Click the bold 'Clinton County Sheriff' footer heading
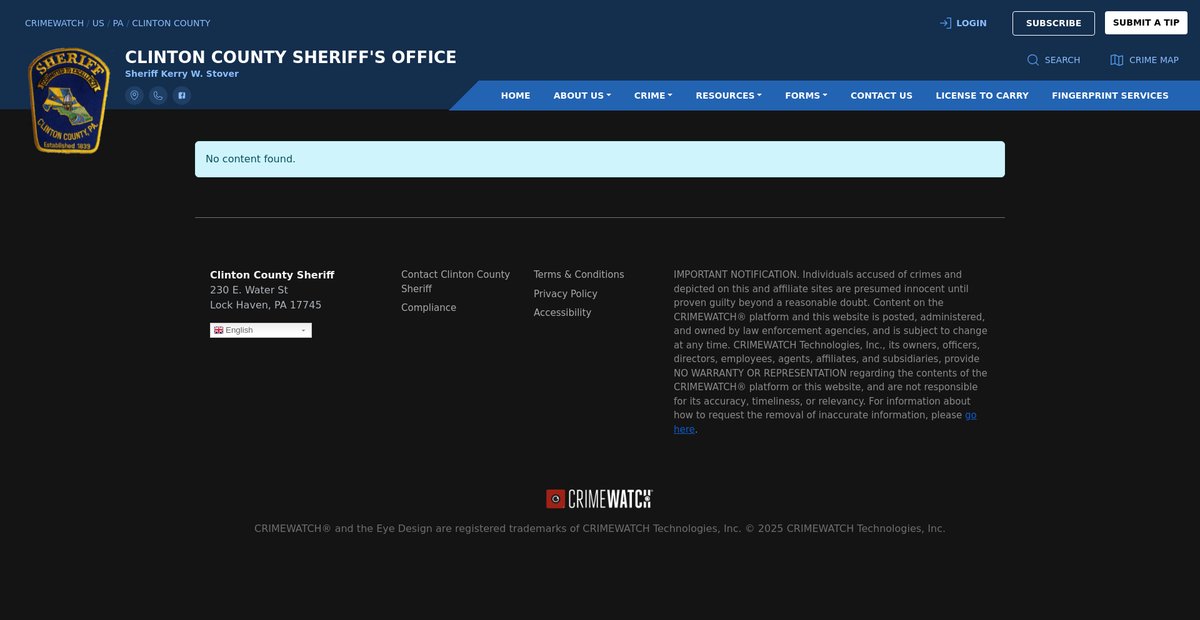Viewport: 1200px width, 620px height. pyautogui.click(x=272, y=275)
